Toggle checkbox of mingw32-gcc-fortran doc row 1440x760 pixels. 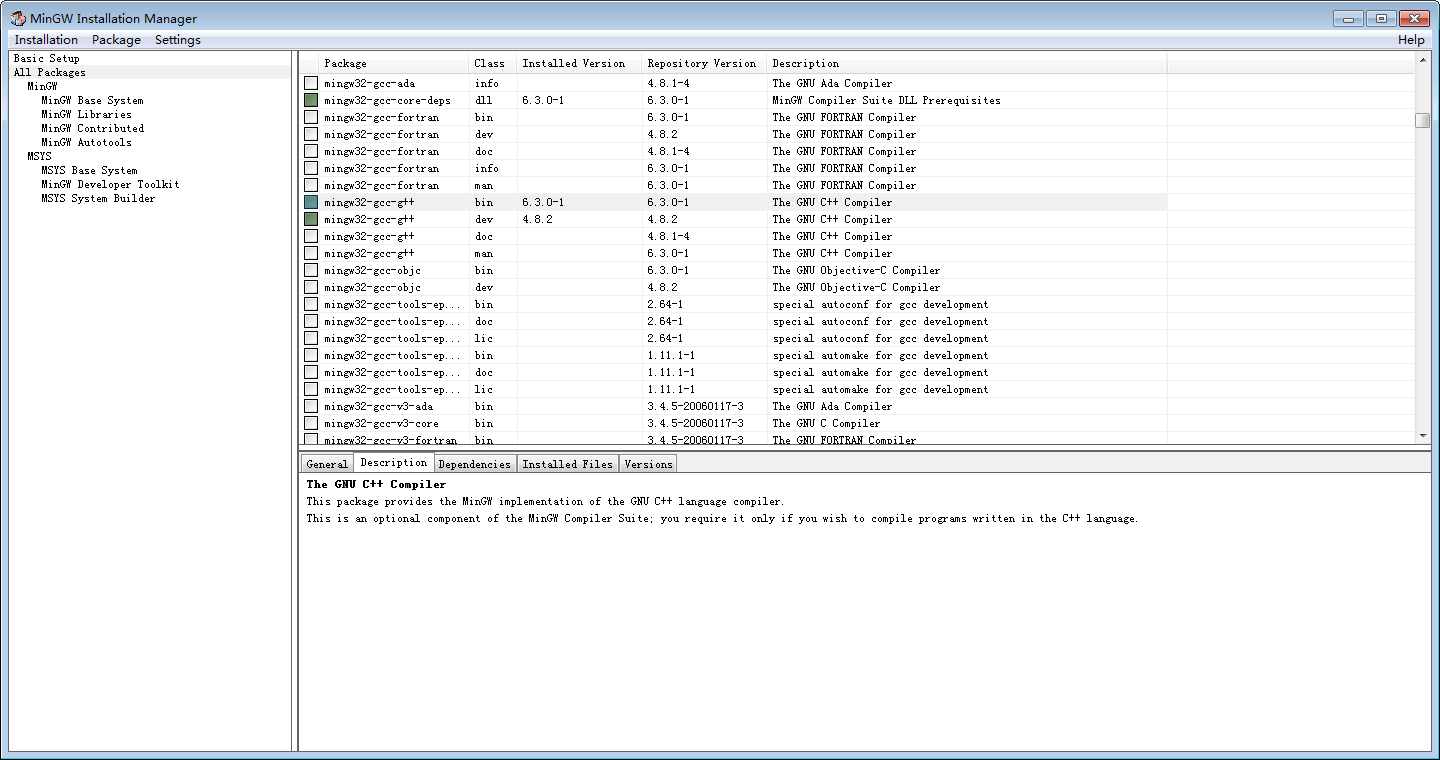pyautogui.click(x=311, y=151)
